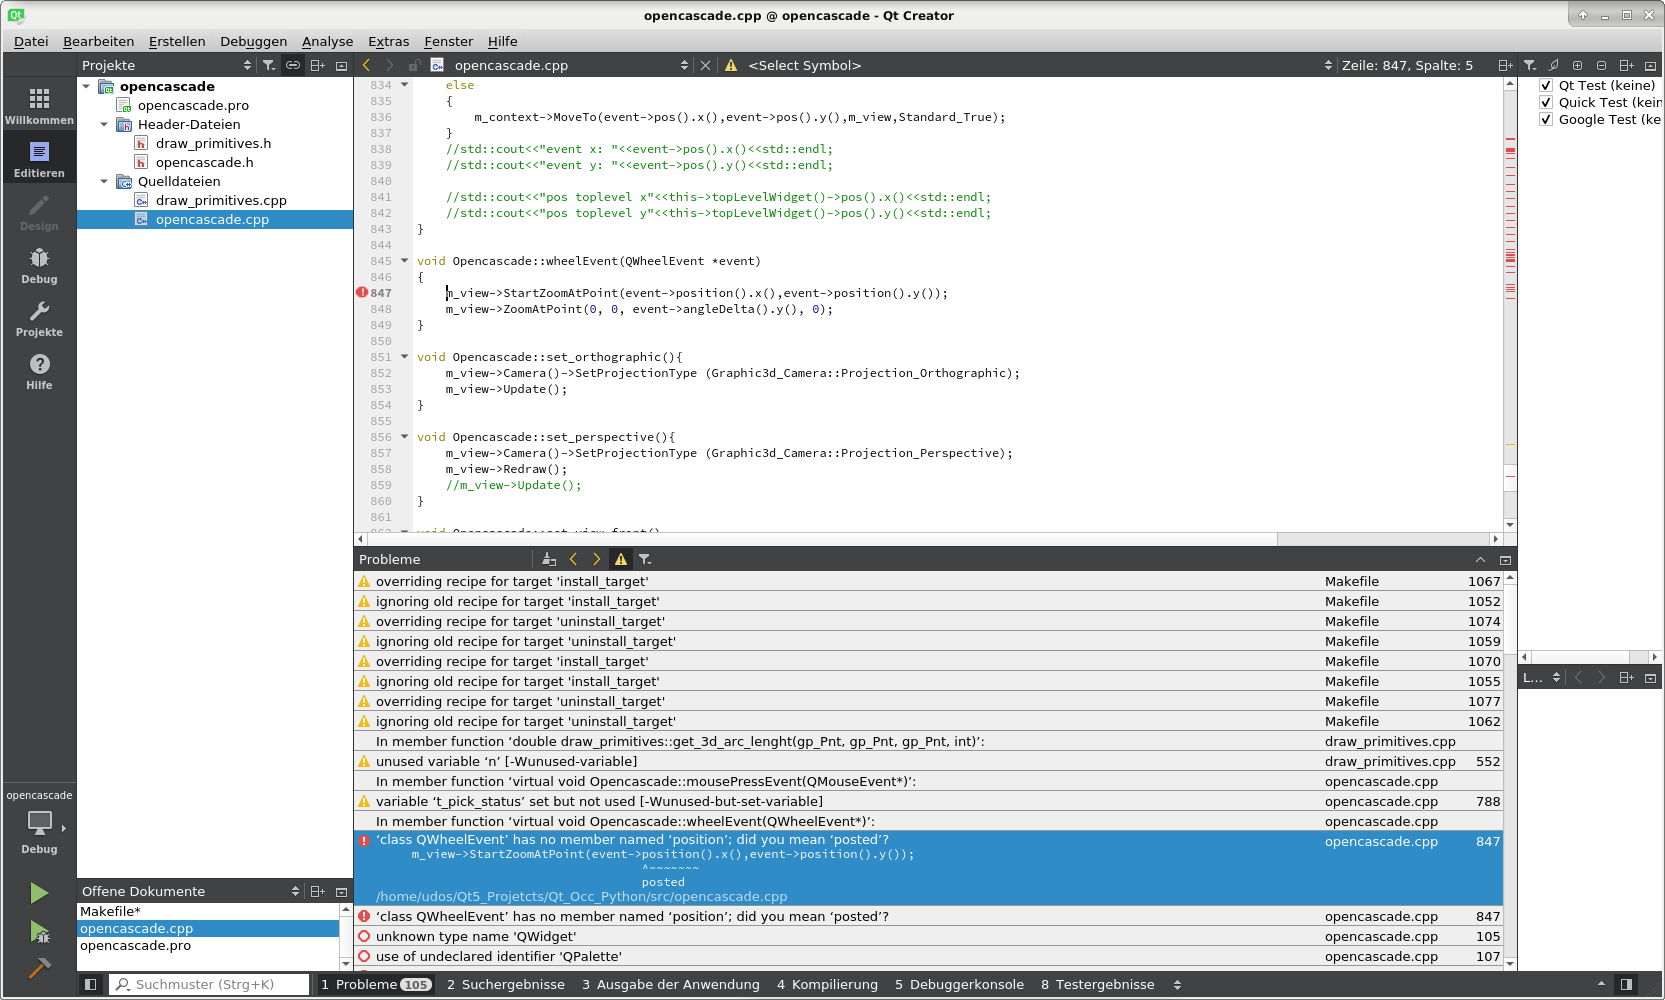Open the Erstellen menu

(x=177, y=41)
